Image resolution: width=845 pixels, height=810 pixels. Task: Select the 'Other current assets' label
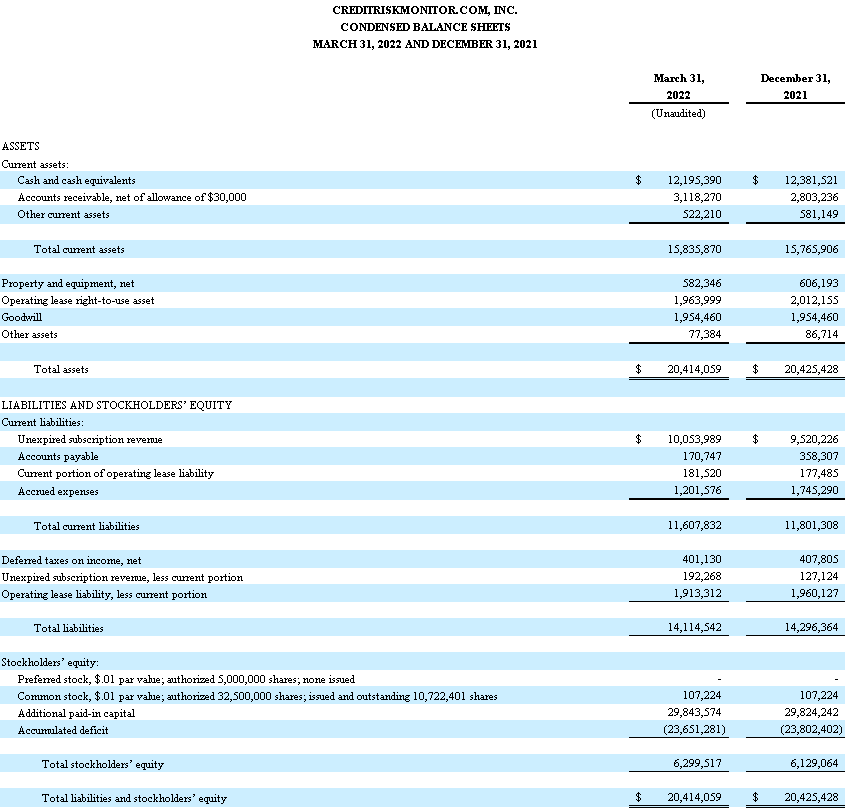pos(63,214)
